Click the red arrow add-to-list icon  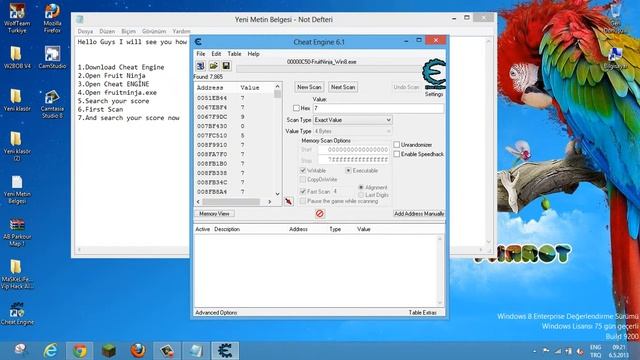point(289,201)
